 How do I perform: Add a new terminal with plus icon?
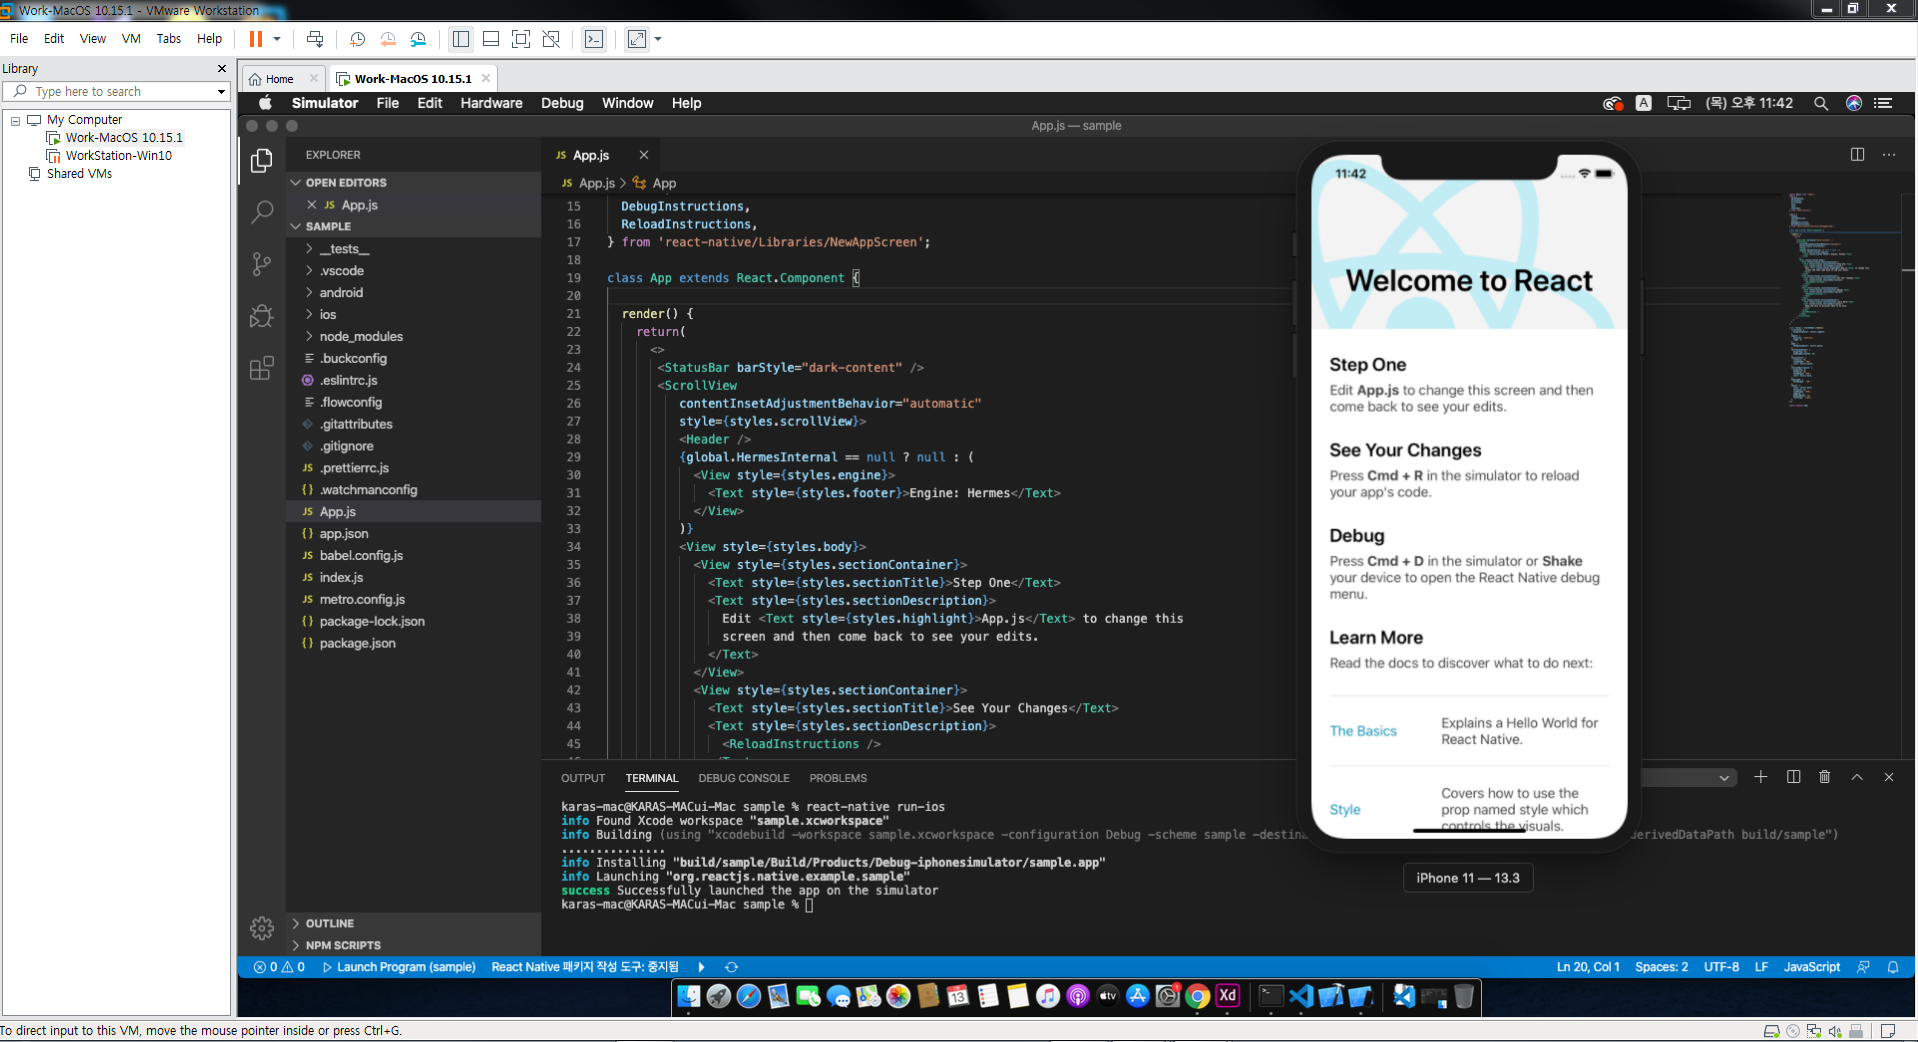pyautogui.click(x=1761, y=777)
